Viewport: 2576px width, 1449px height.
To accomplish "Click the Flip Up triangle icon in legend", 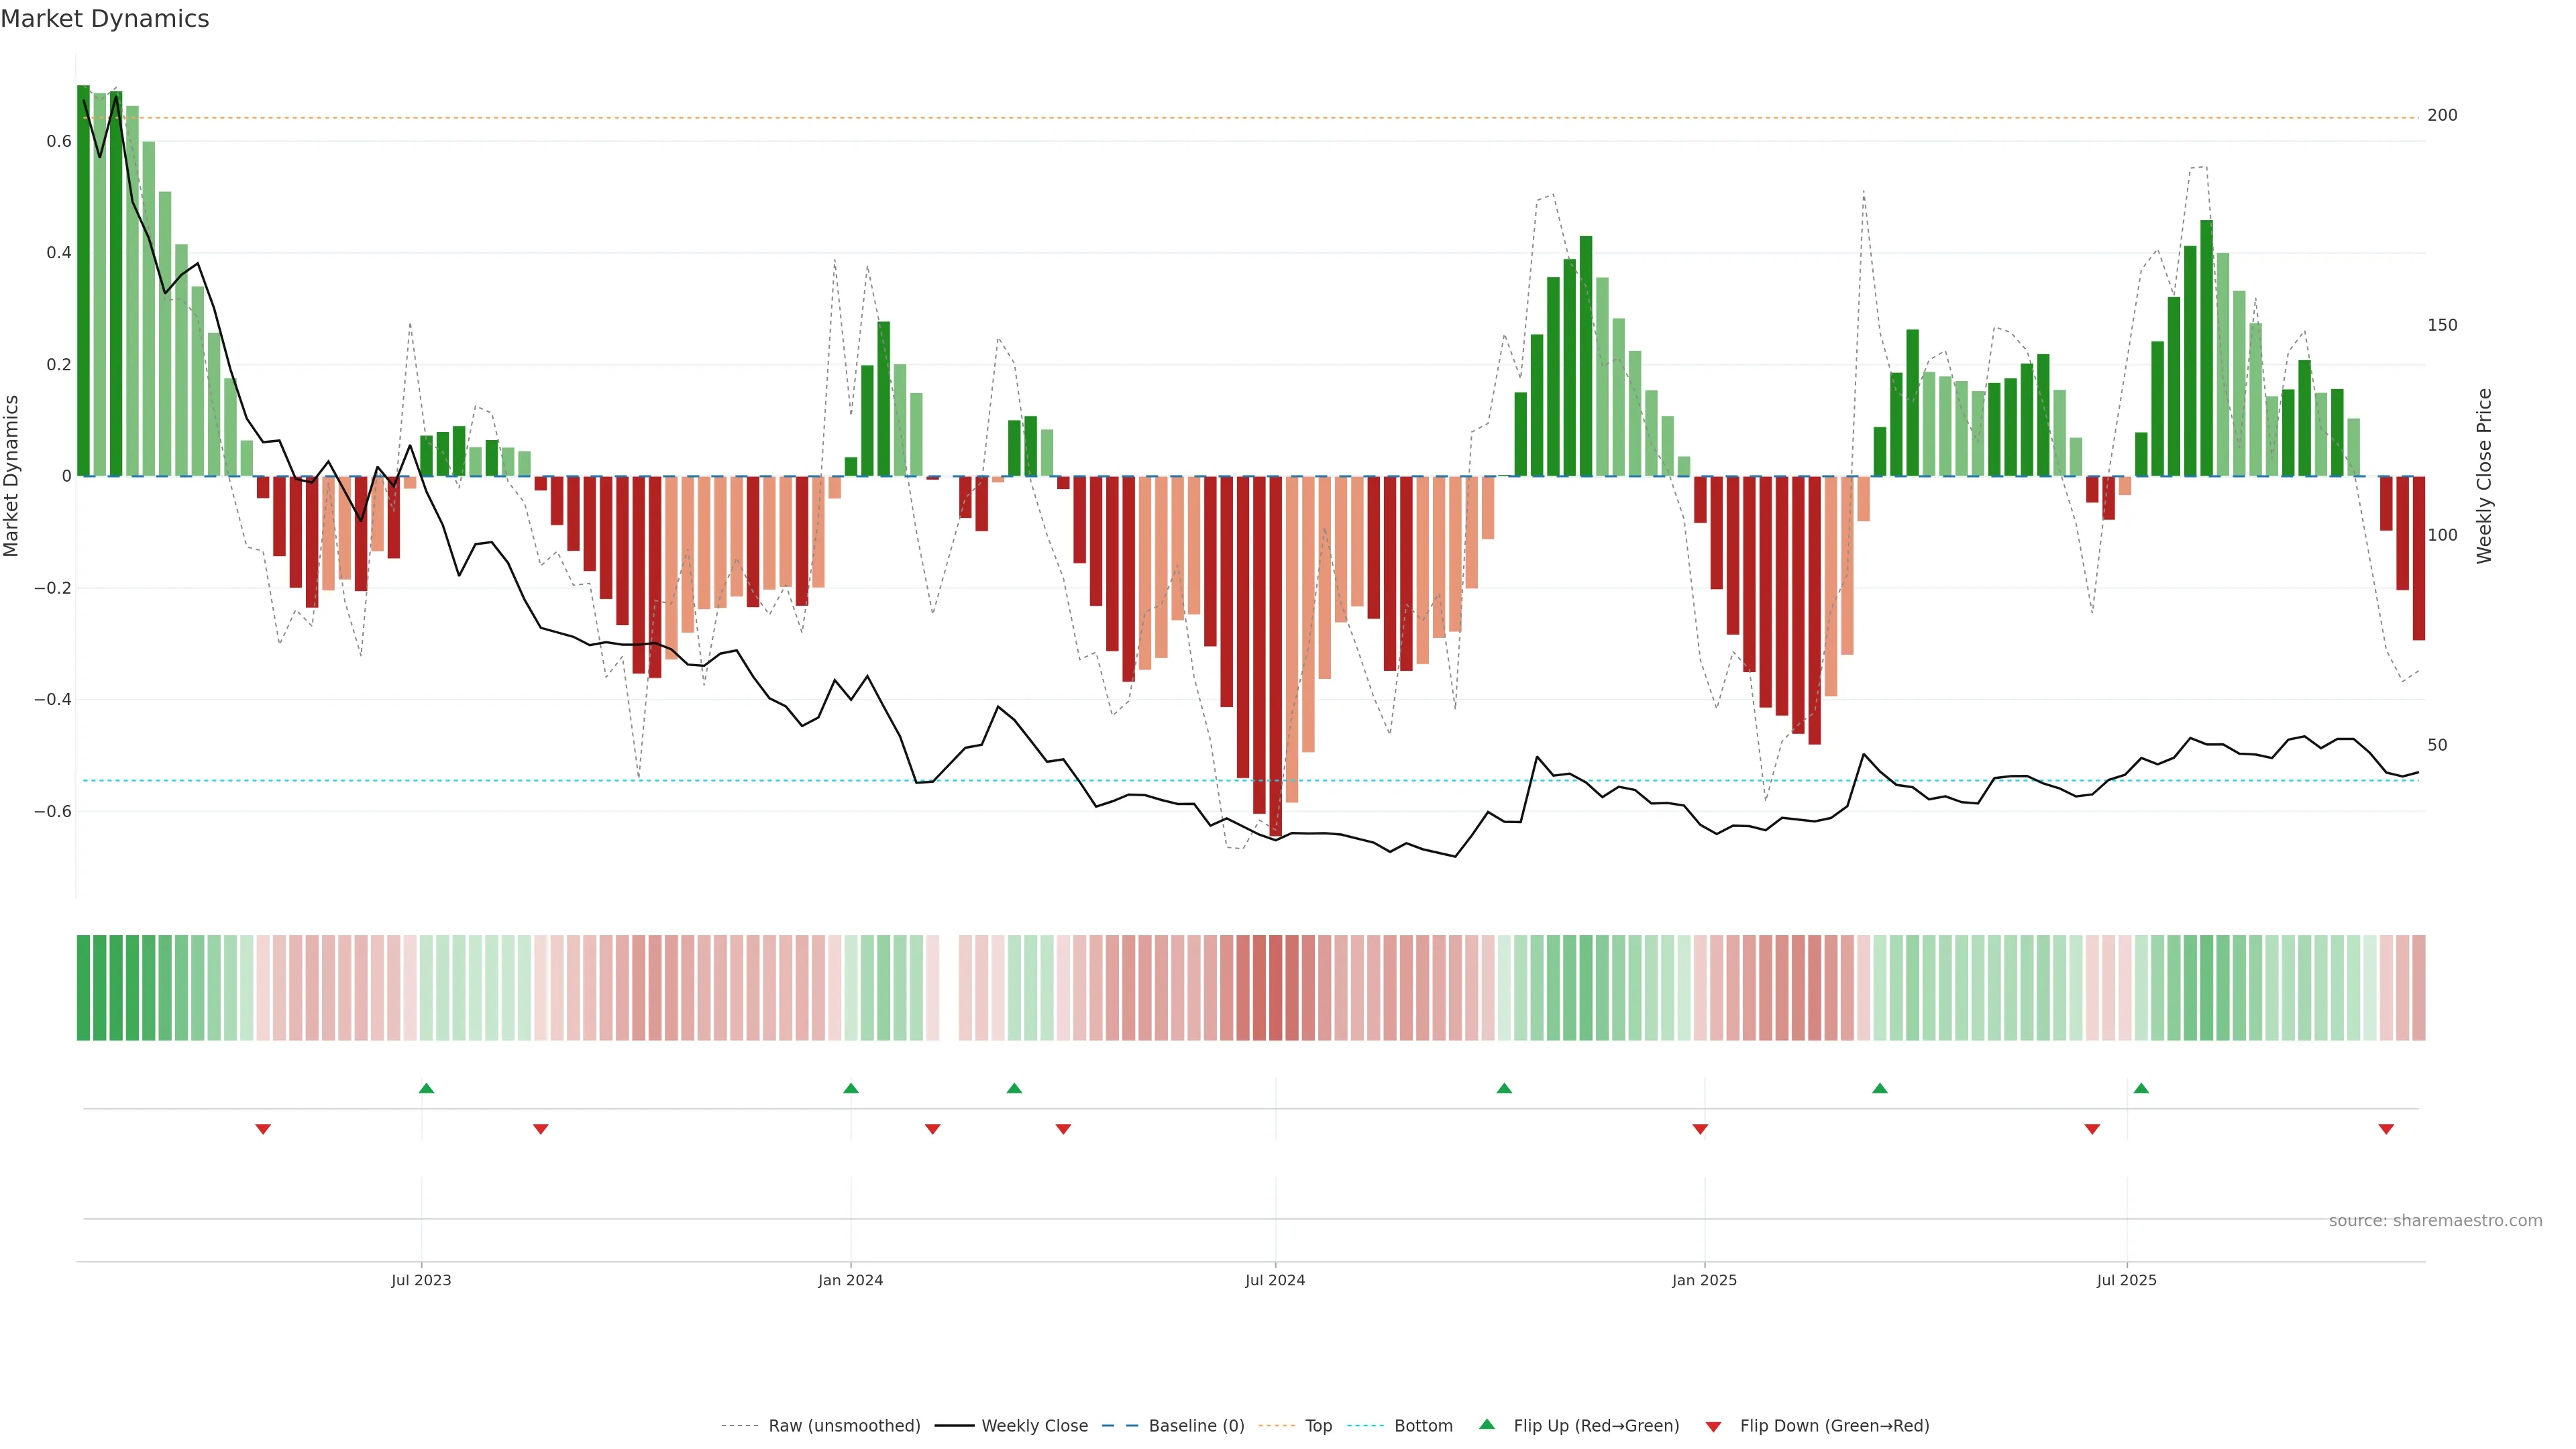I will coord(1487,1424).
